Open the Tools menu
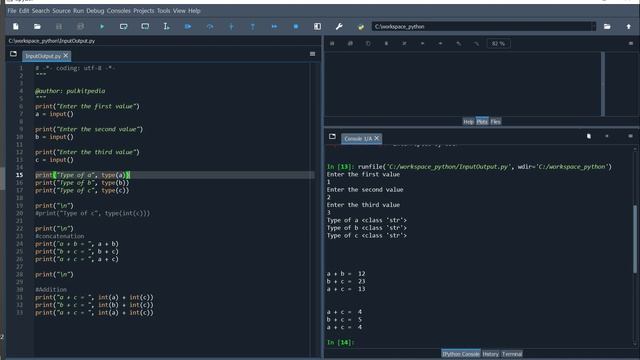Image resolution: width=640 pixels, height=360 pixels. point(164,11)
